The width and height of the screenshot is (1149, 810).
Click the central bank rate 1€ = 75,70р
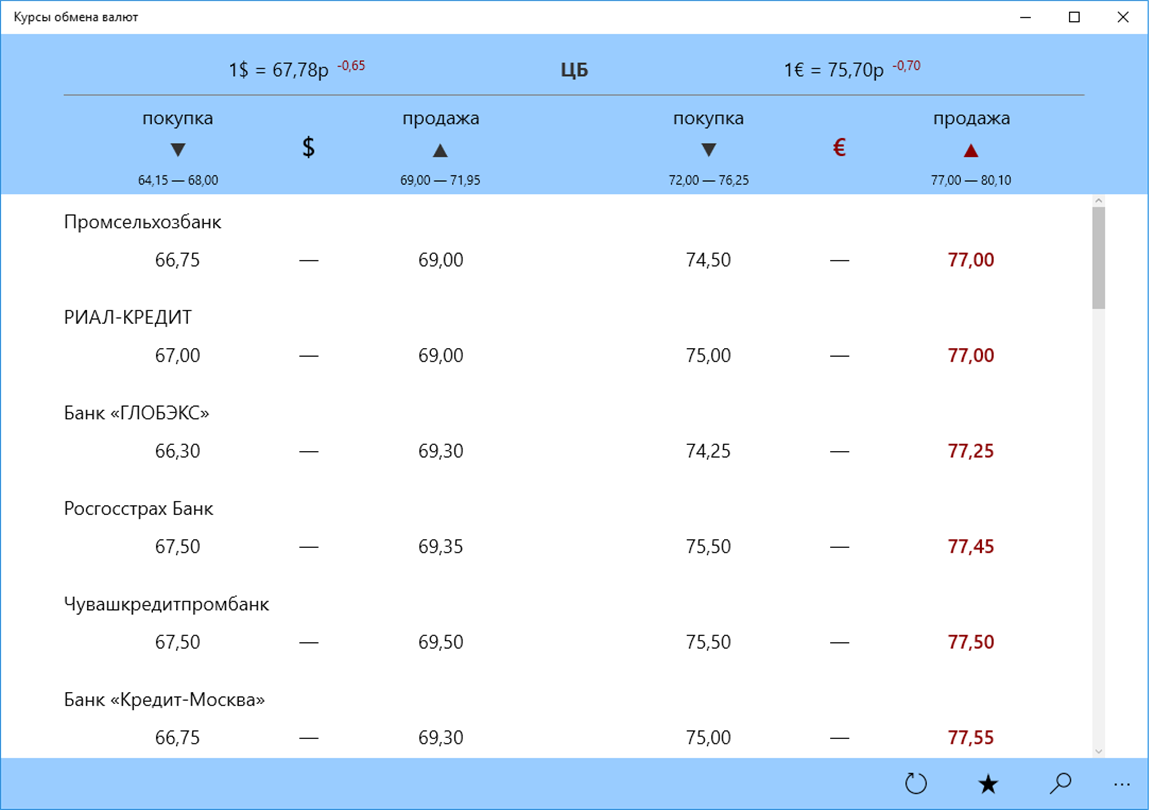834,70
